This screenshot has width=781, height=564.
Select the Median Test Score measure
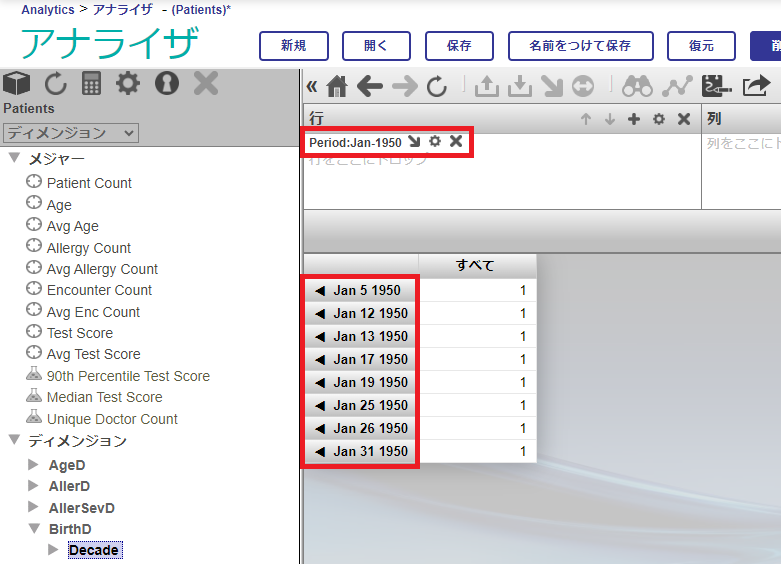coord(104,397)
